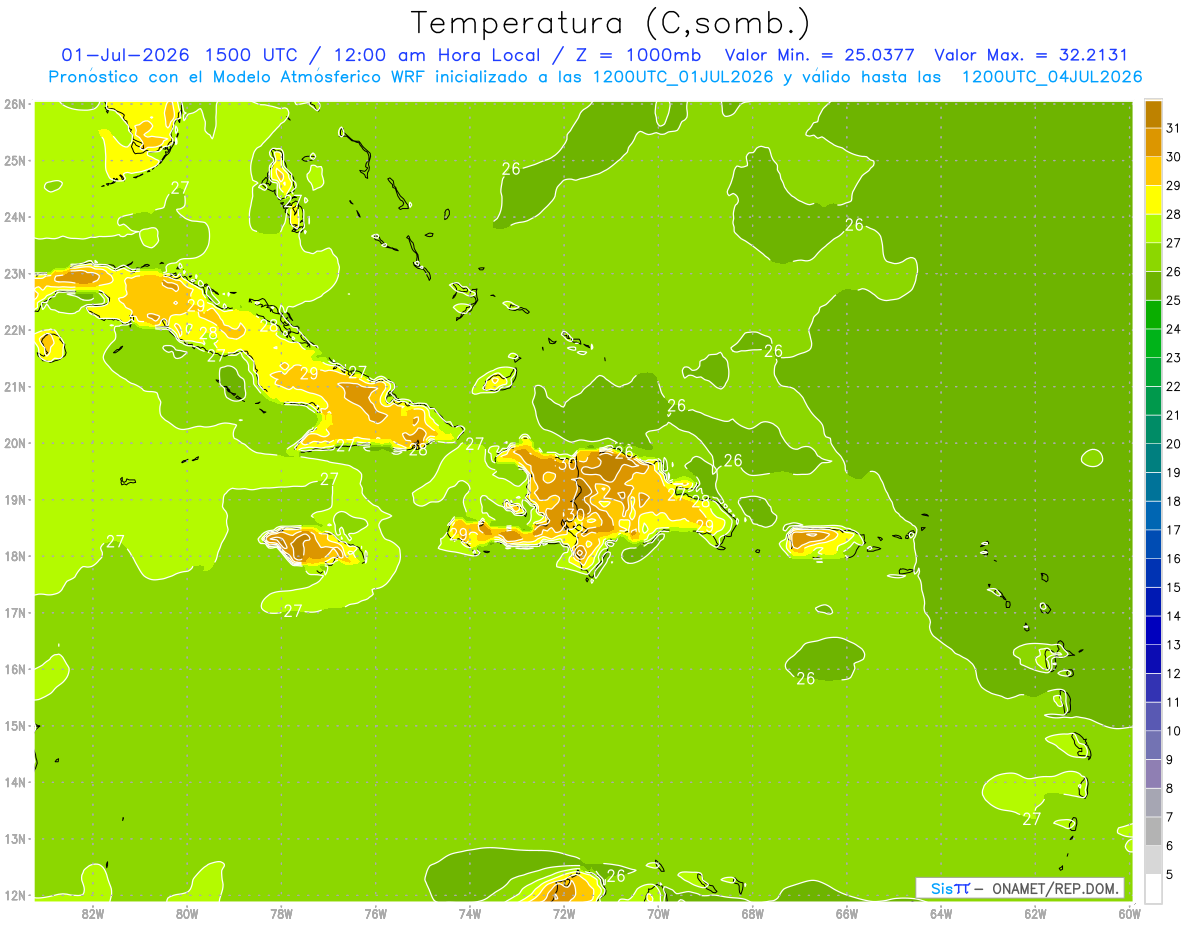The image size is (1200, 927).
Task: Click the '15N' latitude axis label
Action: (14, 725)
